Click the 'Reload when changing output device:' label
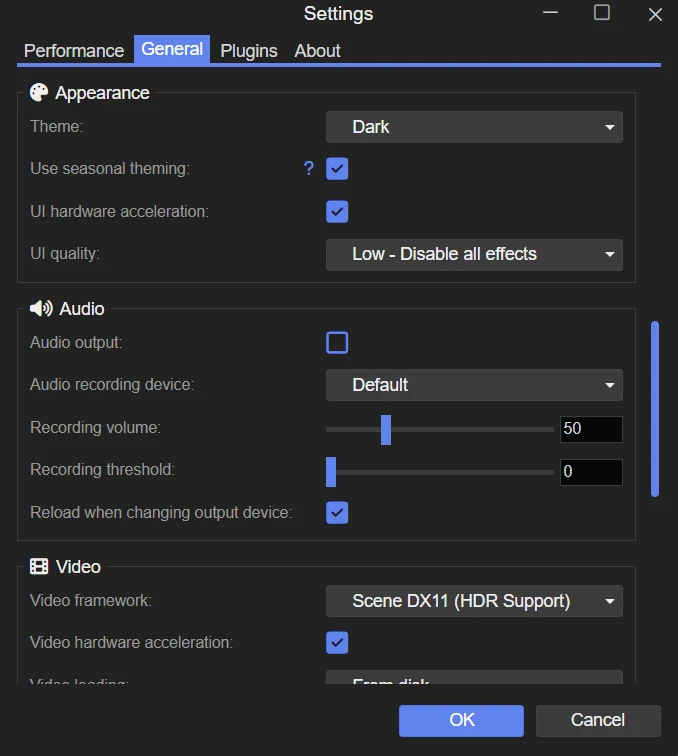Screen dimensions: 678x756 (161, 513)
